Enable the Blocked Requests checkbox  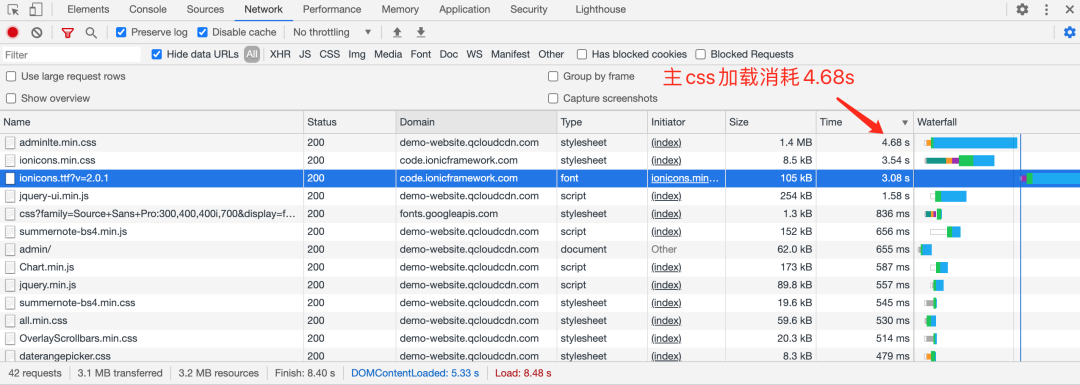(700, 54)
